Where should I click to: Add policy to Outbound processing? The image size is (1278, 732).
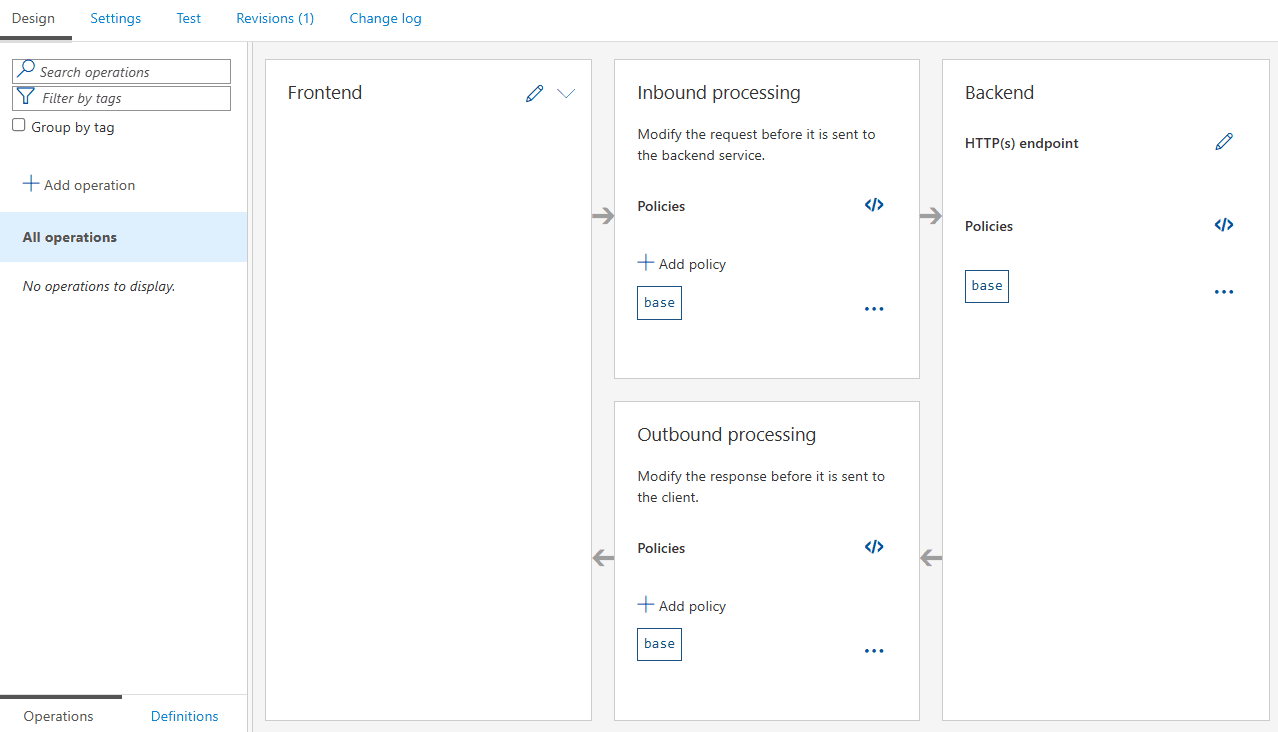point(682,606)
